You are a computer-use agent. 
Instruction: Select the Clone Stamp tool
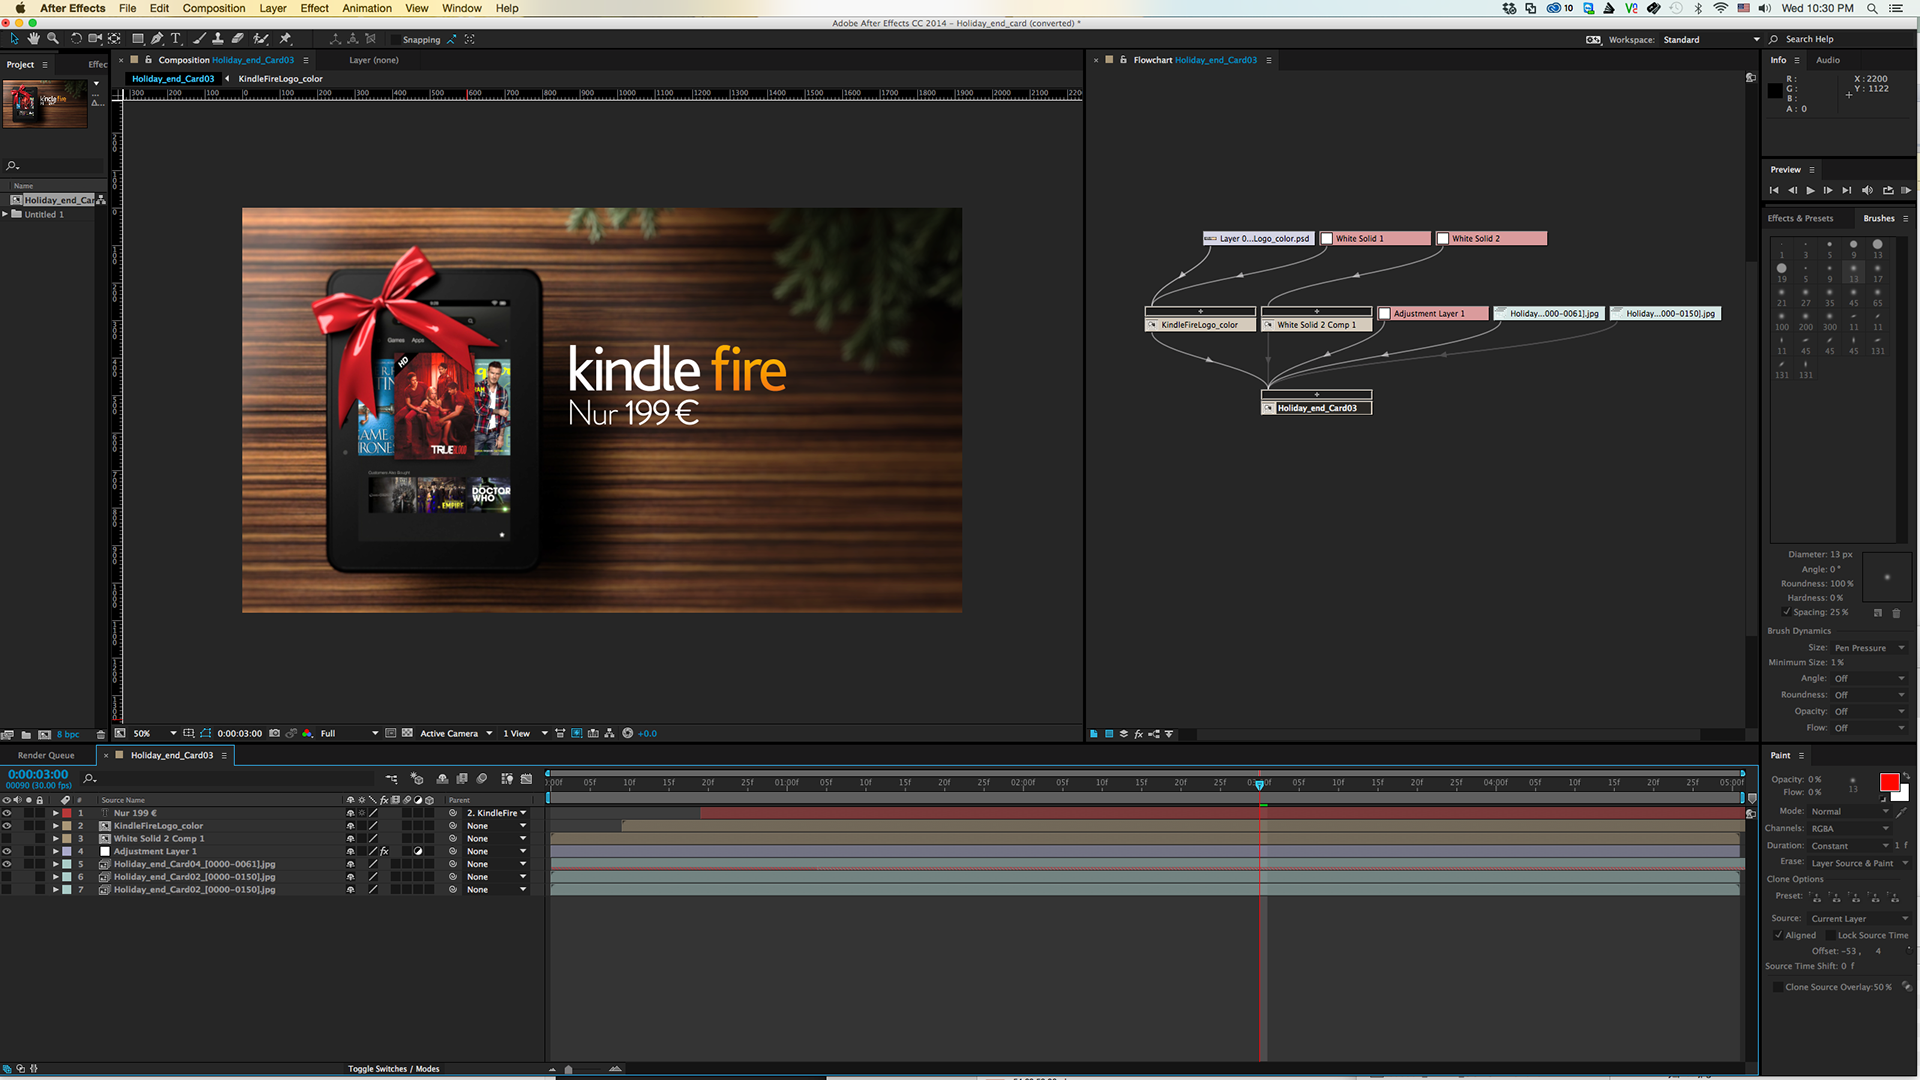pos(217,39)
